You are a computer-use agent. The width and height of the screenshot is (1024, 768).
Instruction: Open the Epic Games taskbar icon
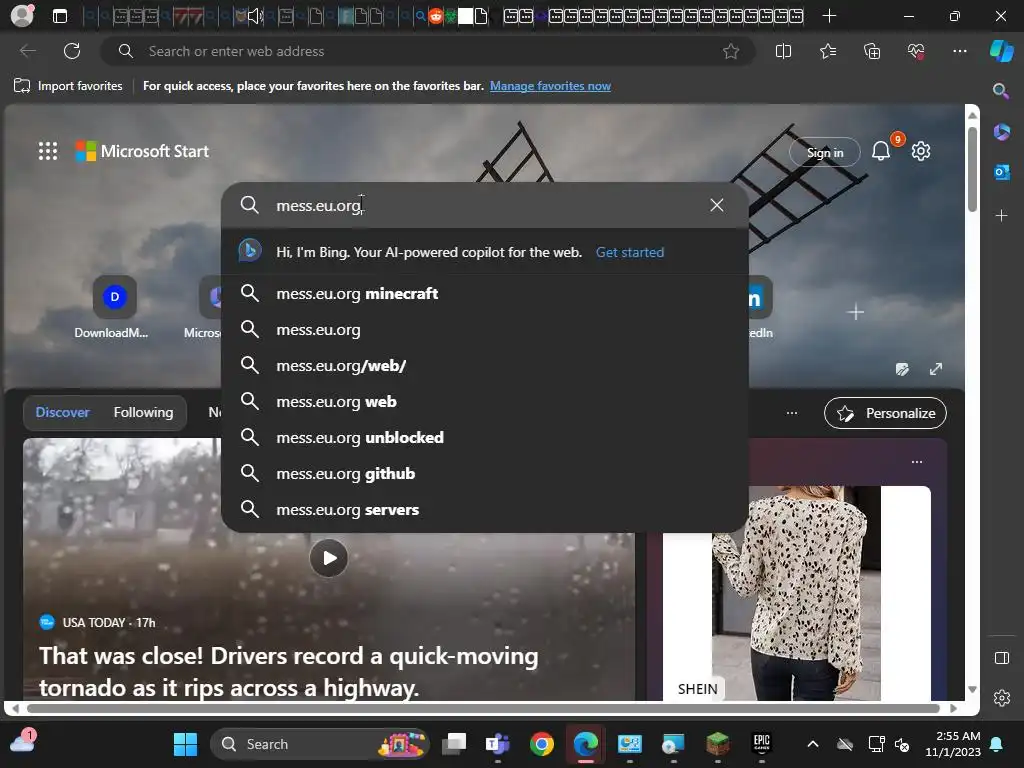(761, 744)
